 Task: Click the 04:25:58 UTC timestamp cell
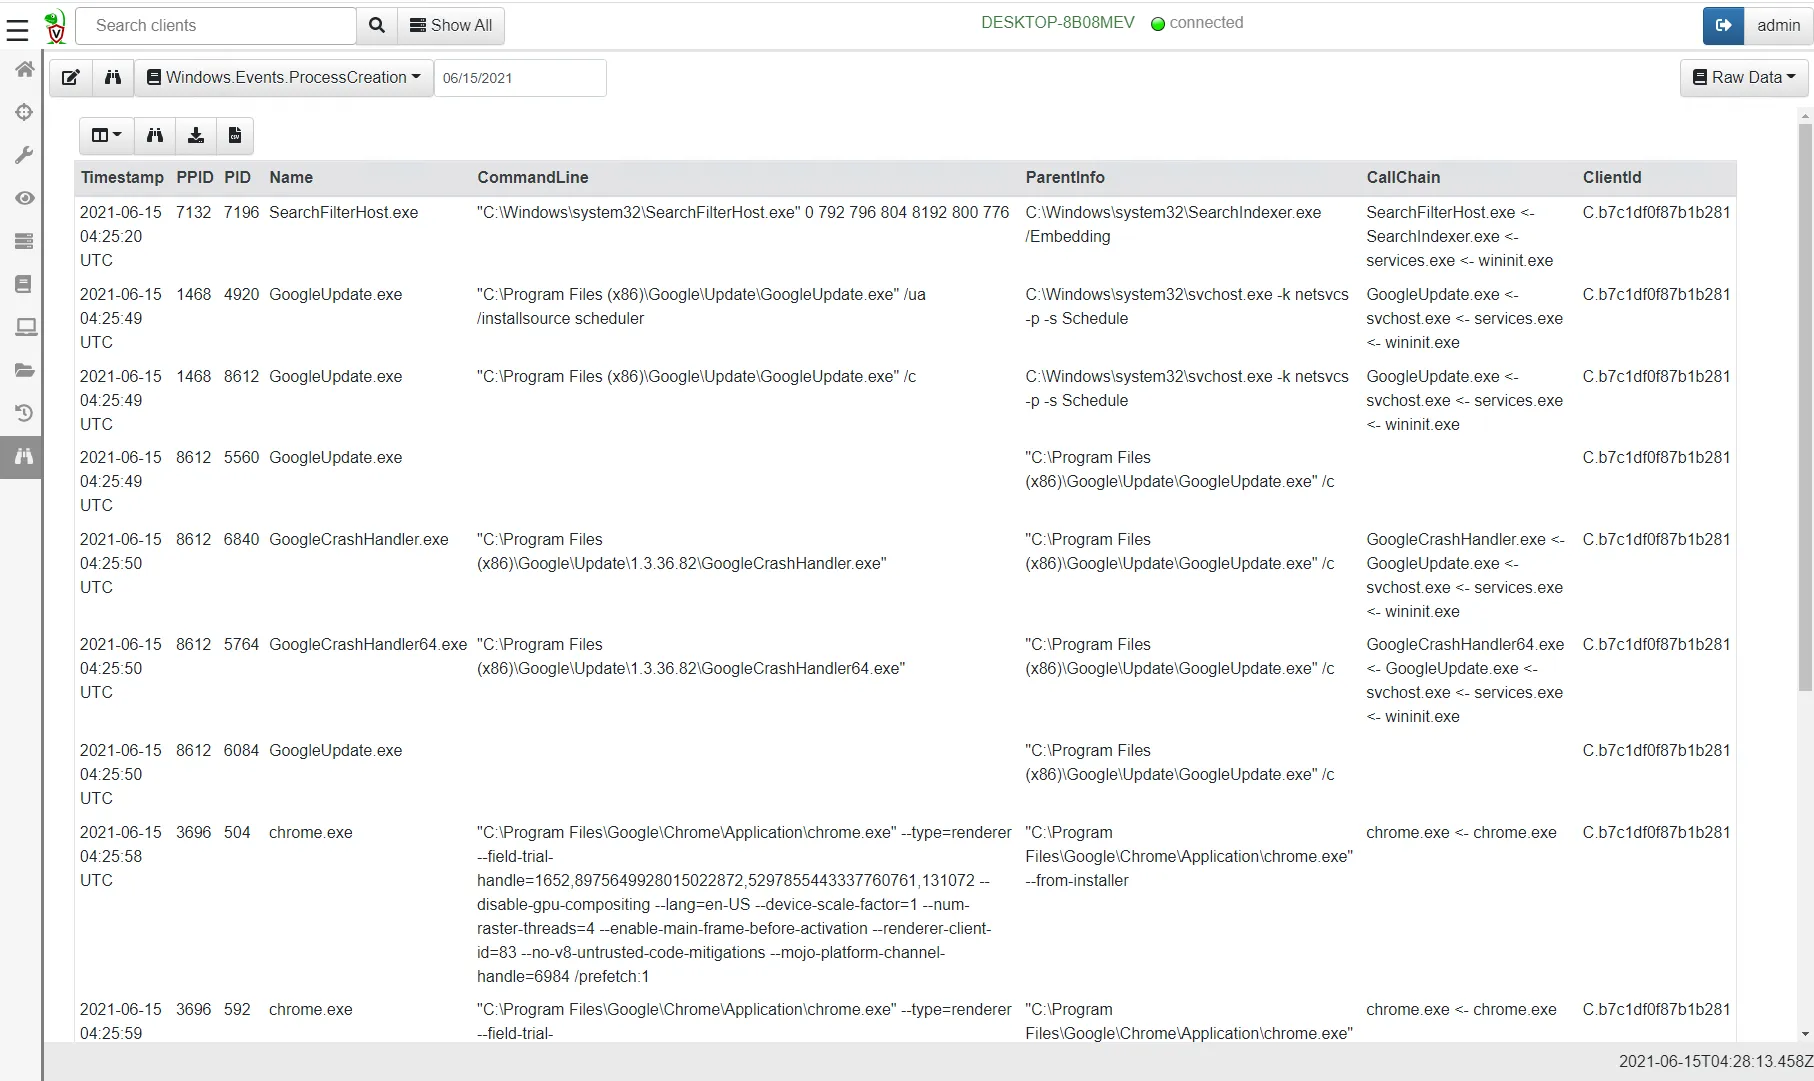121,857
